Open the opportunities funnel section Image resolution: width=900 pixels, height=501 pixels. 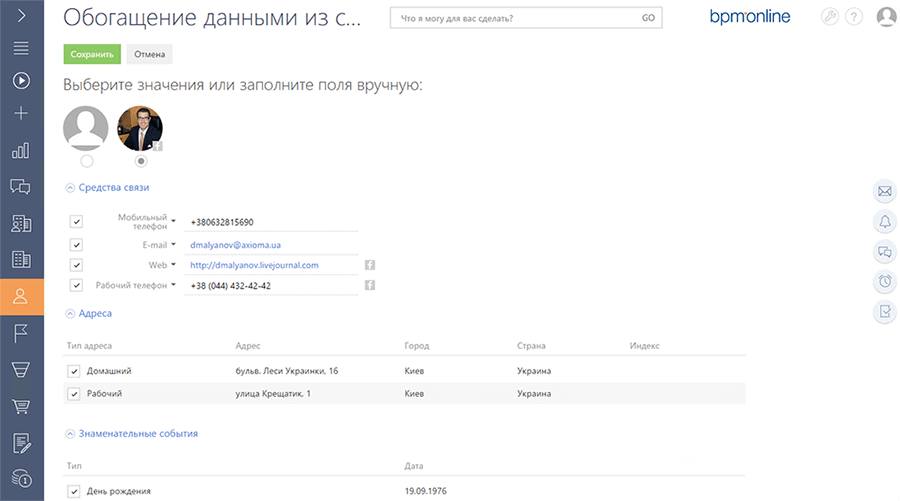(21, 370)
